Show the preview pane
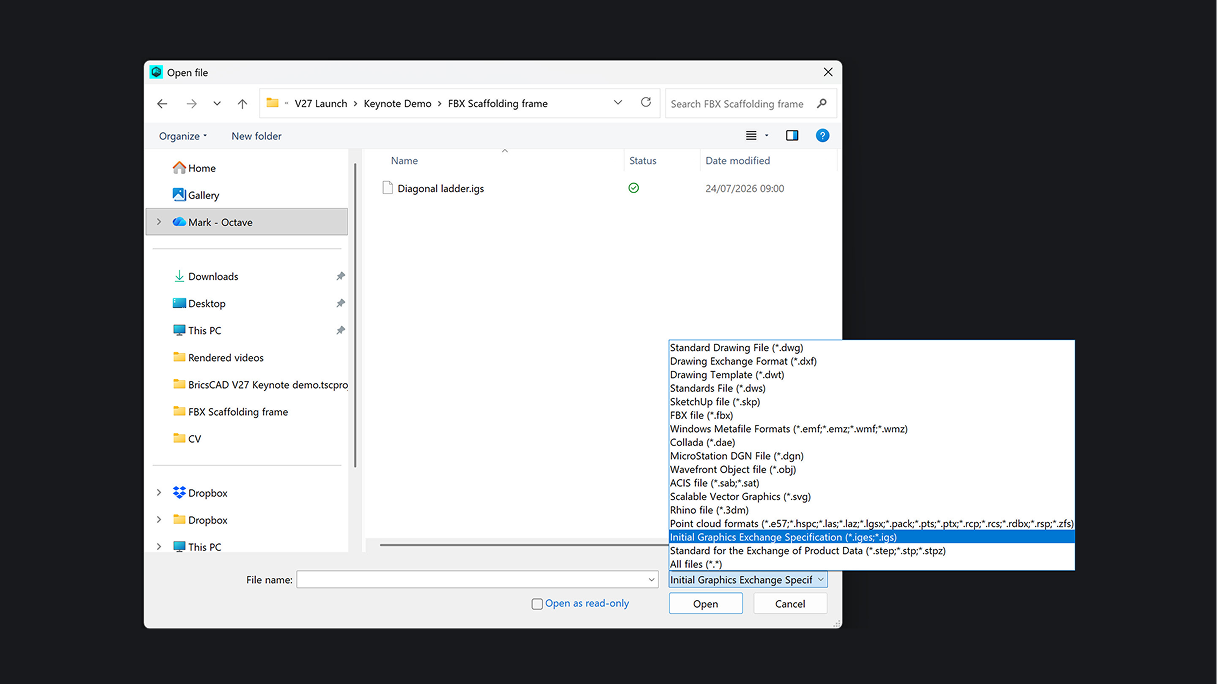 (x=792, y=135)
